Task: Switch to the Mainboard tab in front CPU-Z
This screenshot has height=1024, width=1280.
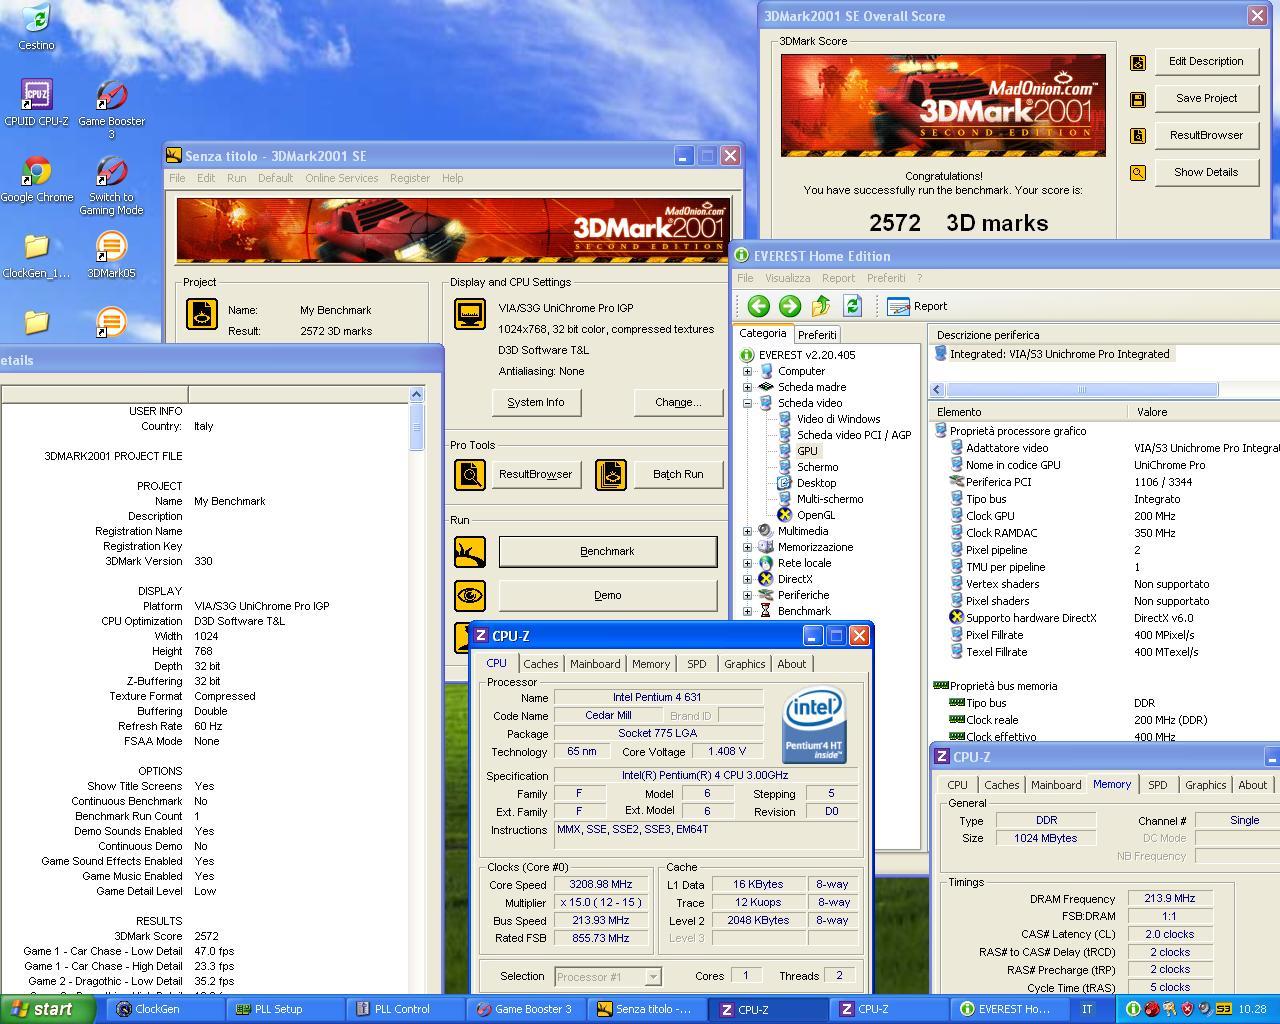Action: click(x=595, y=664)
